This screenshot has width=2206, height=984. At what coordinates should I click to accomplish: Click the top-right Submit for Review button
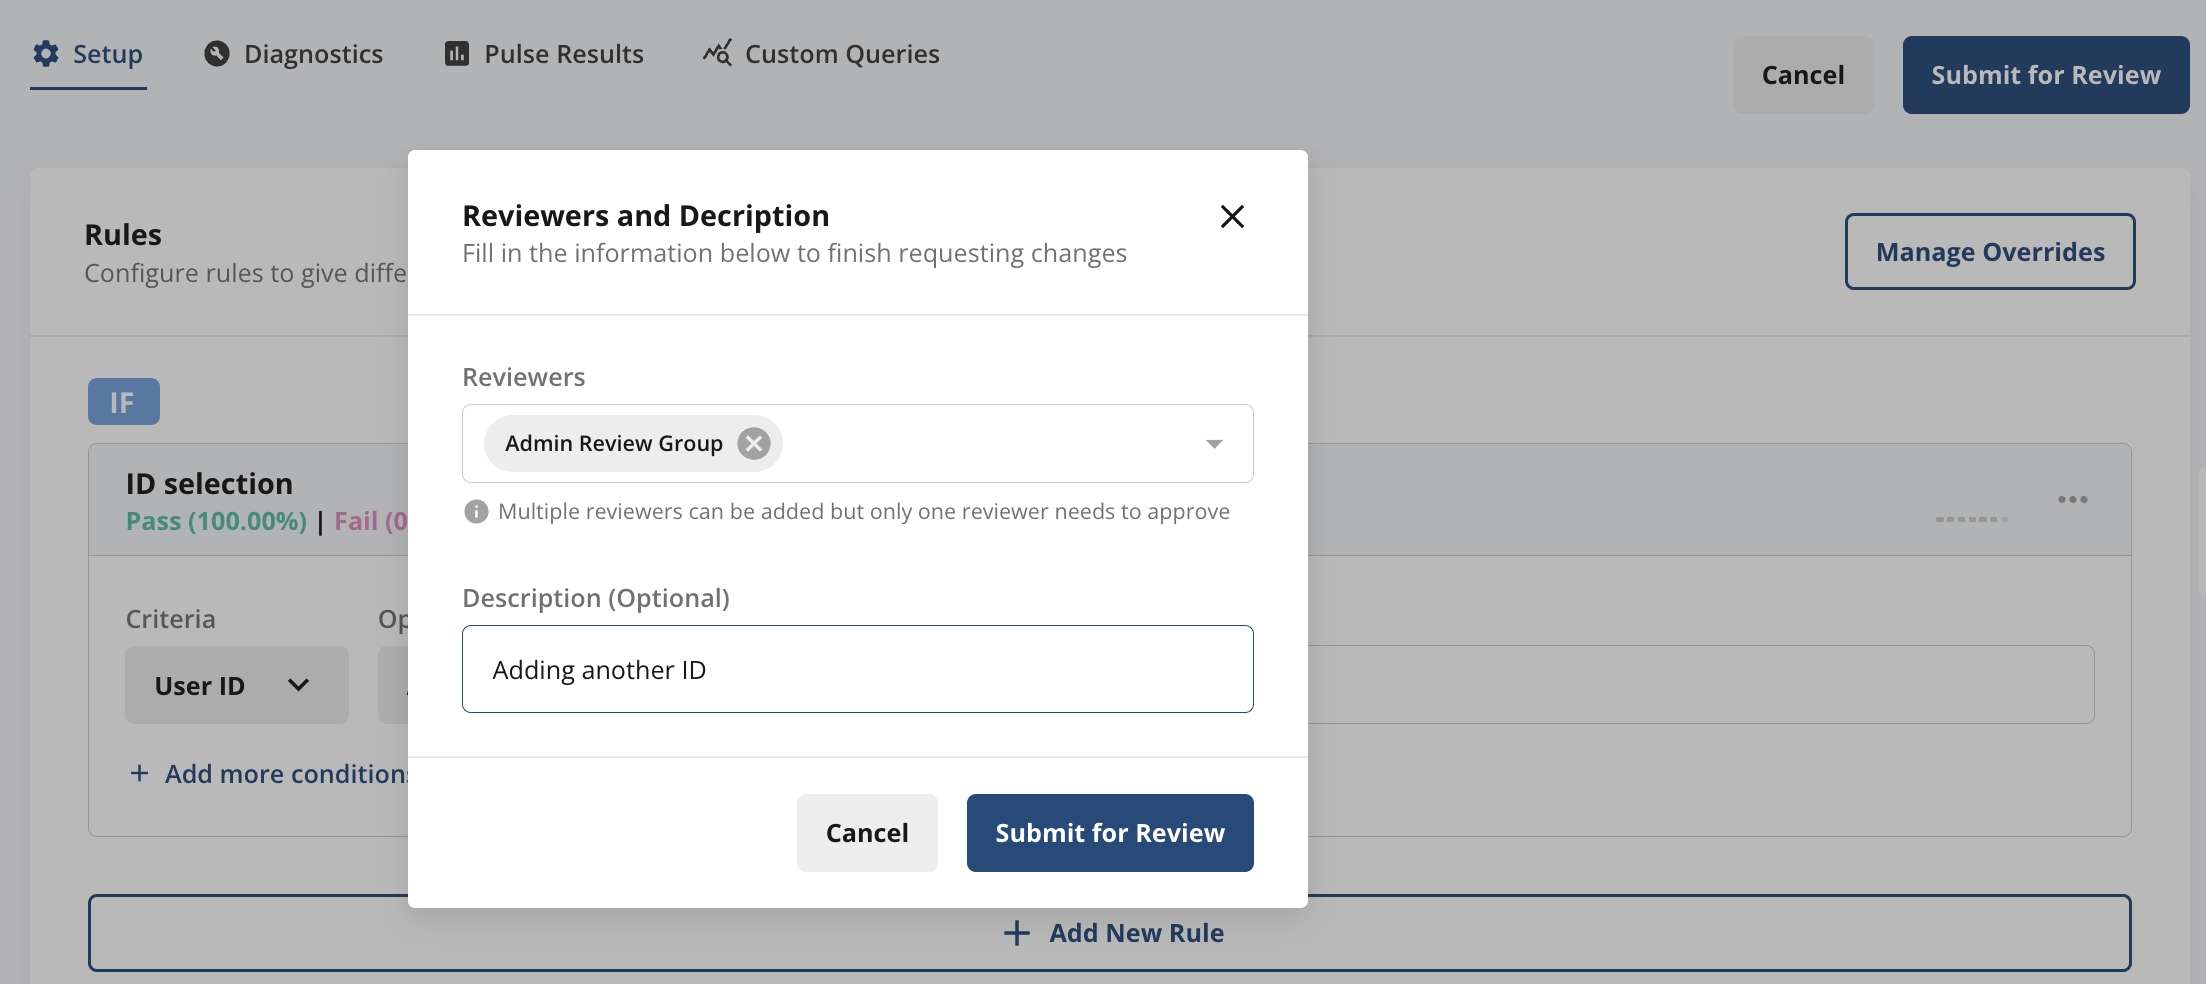coord(2045,75)
